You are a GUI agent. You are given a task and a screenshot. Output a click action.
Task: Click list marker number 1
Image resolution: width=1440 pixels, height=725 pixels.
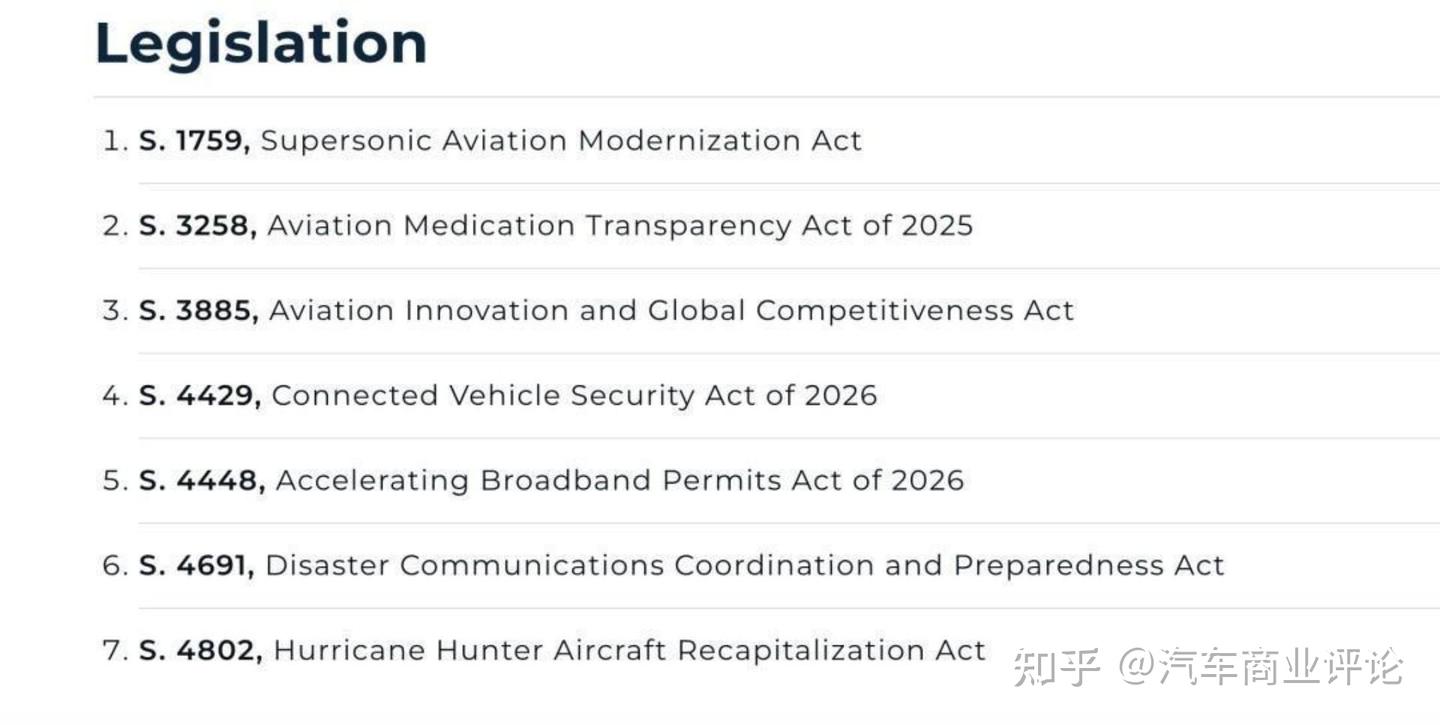[116, 141]
